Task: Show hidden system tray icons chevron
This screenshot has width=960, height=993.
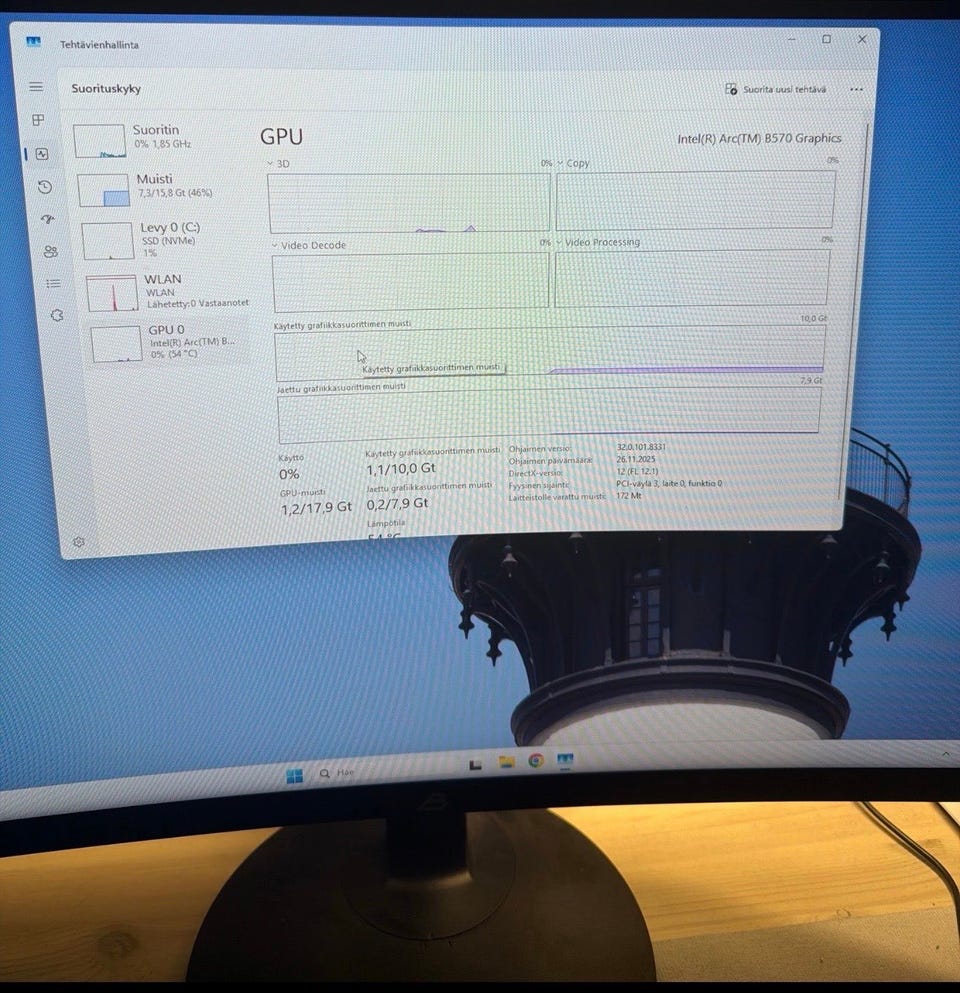Action: click(945, 754)
